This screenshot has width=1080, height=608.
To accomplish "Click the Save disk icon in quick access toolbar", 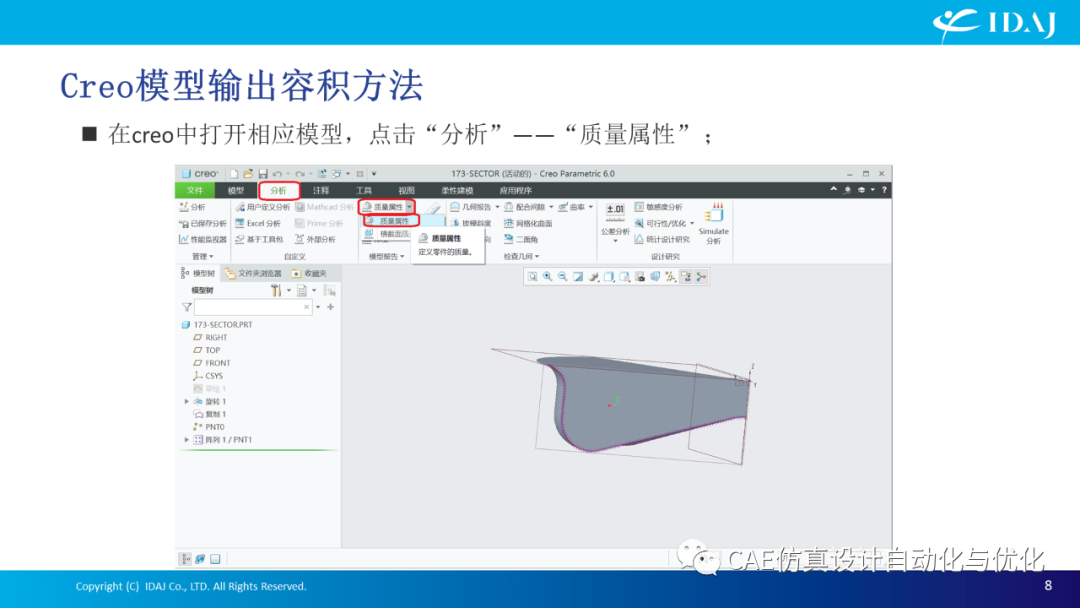I will 262,174.
